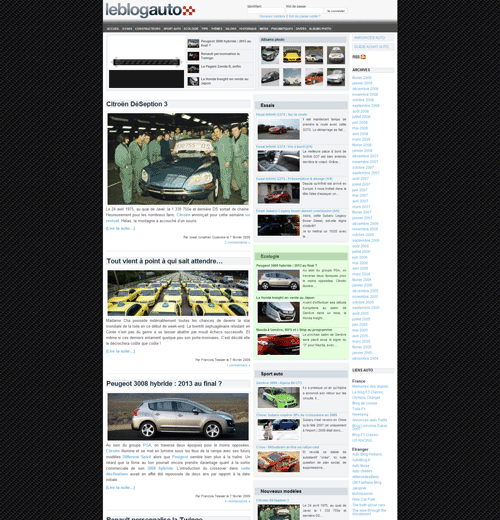The width and height of the screenshot is (500, 520).
Task: Click the Devenez membre link
Action: (x=272, y=16)
